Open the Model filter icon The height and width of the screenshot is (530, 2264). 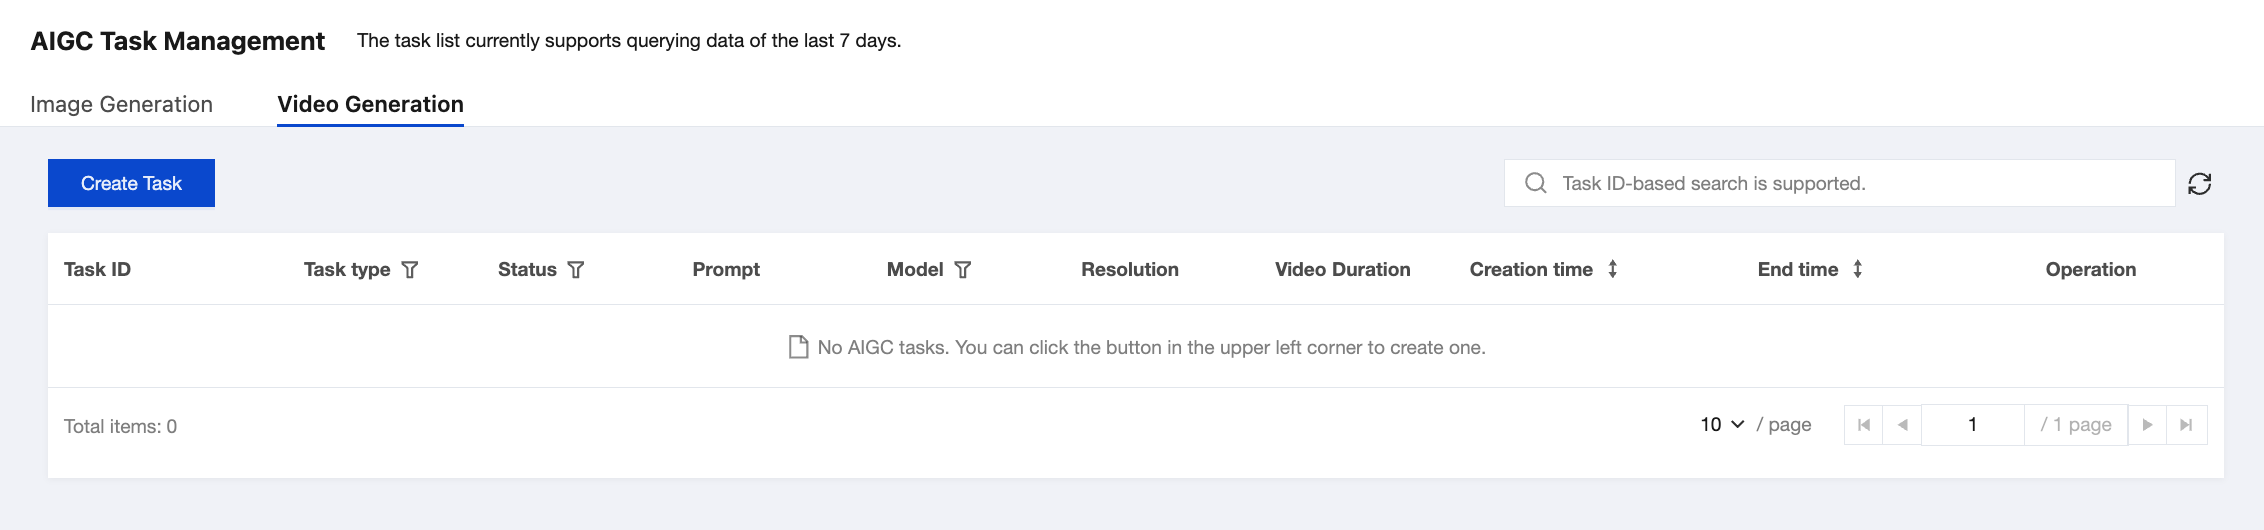pyautogui.click(x=963, y=270)
